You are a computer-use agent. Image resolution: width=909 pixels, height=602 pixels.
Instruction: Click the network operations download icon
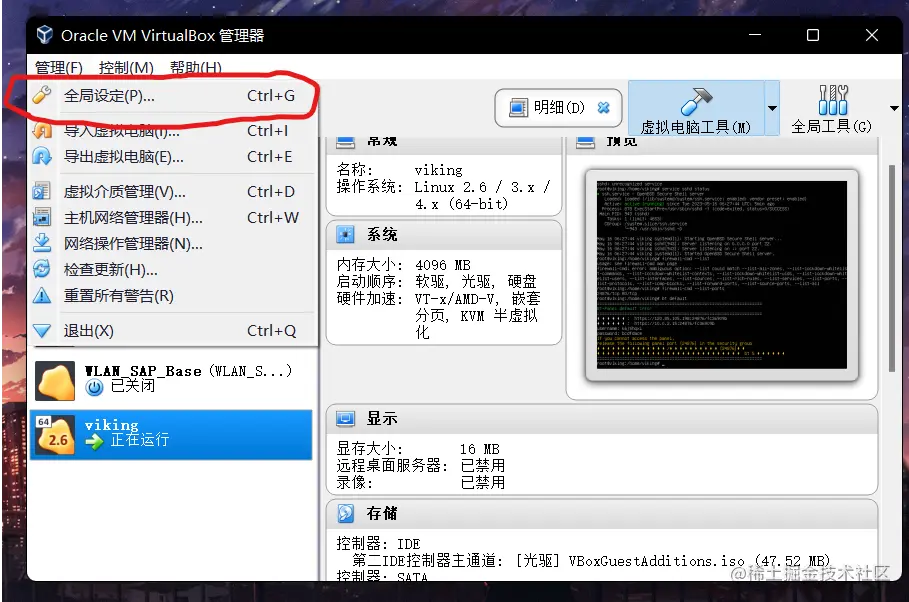42,243
